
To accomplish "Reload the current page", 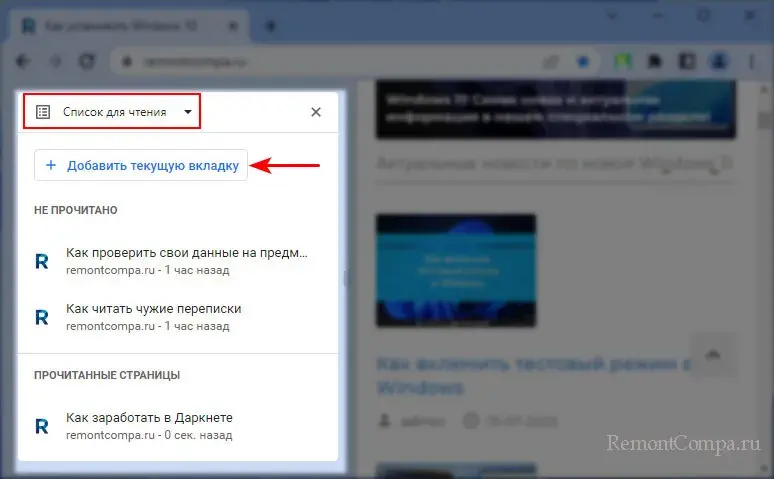I will (87, 60).
